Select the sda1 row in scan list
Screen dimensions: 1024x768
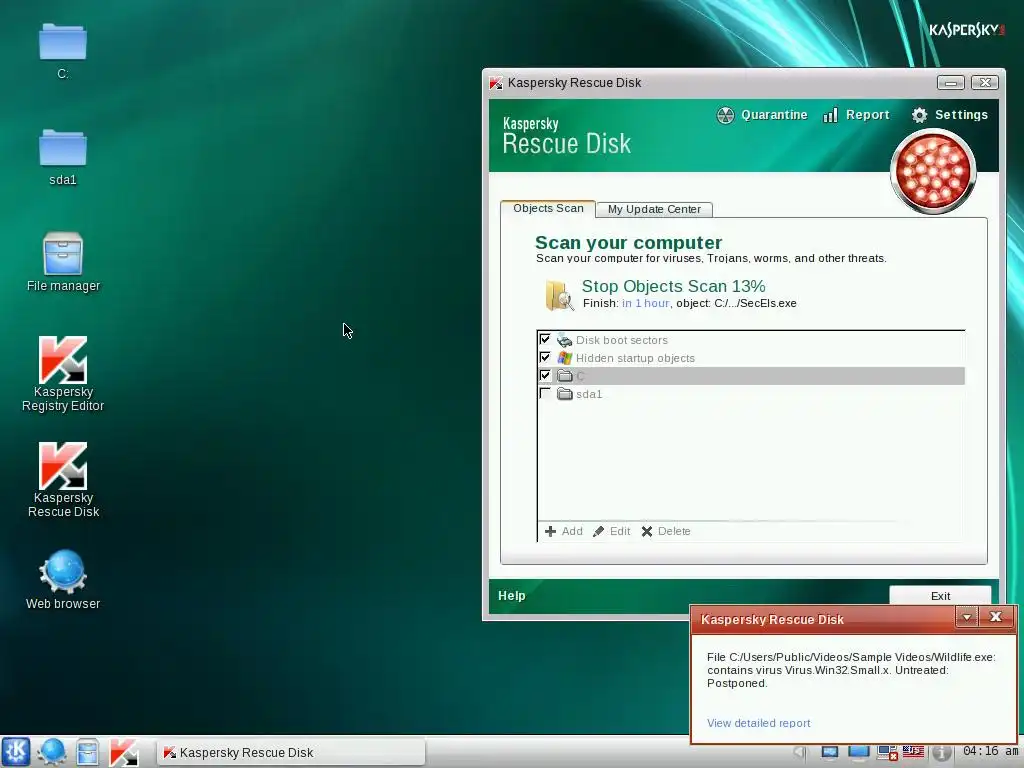[751, 394]
